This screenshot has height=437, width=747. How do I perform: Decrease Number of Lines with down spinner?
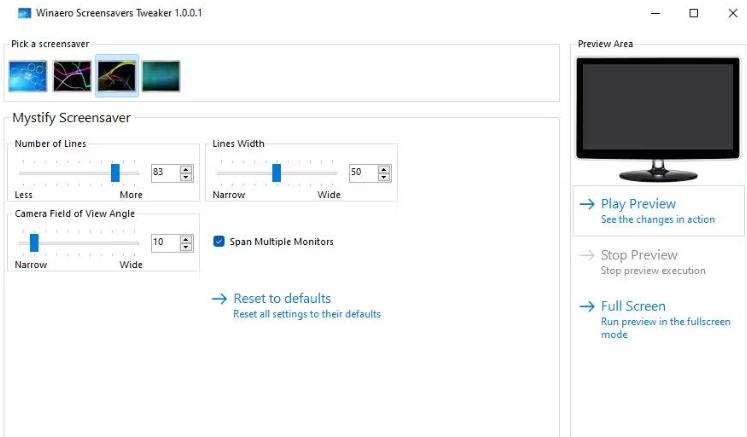(x=186, y=177)
